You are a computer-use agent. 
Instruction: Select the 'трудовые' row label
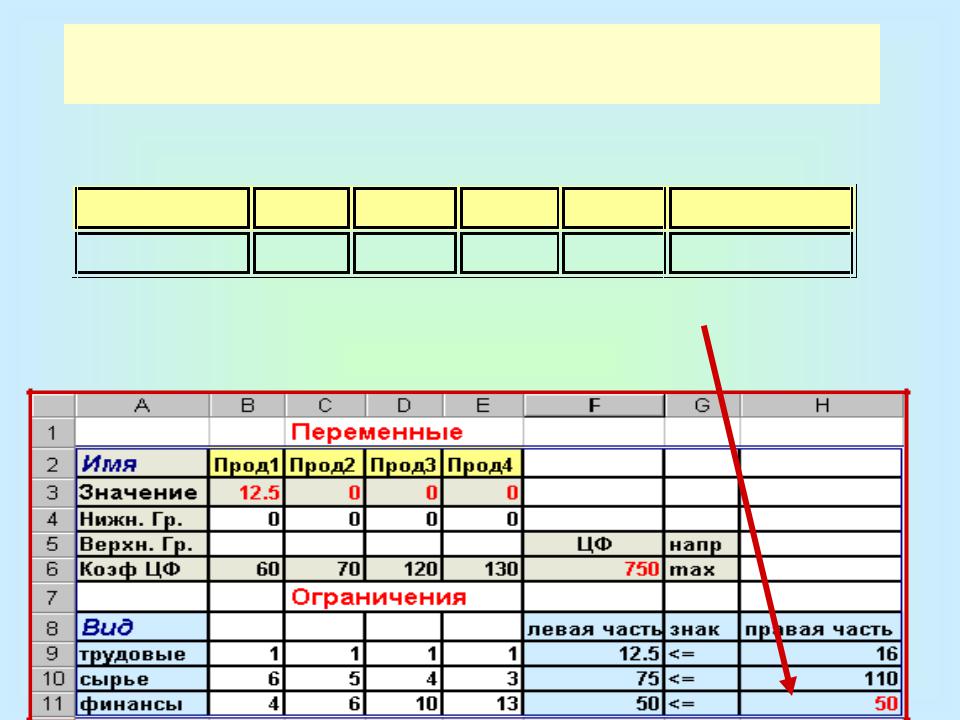pos(142,653)
